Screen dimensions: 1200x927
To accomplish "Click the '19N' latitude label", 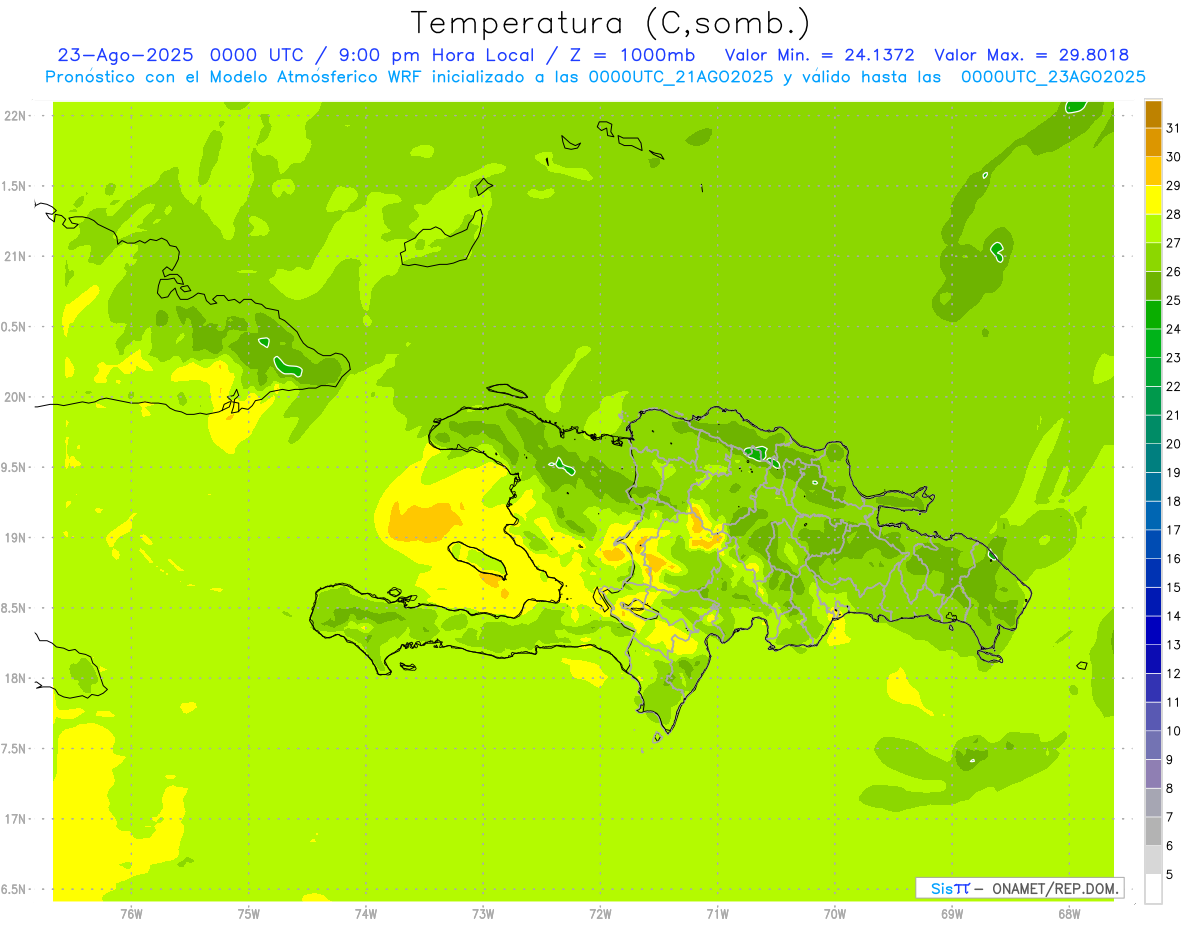I will (x=15, y=537).
